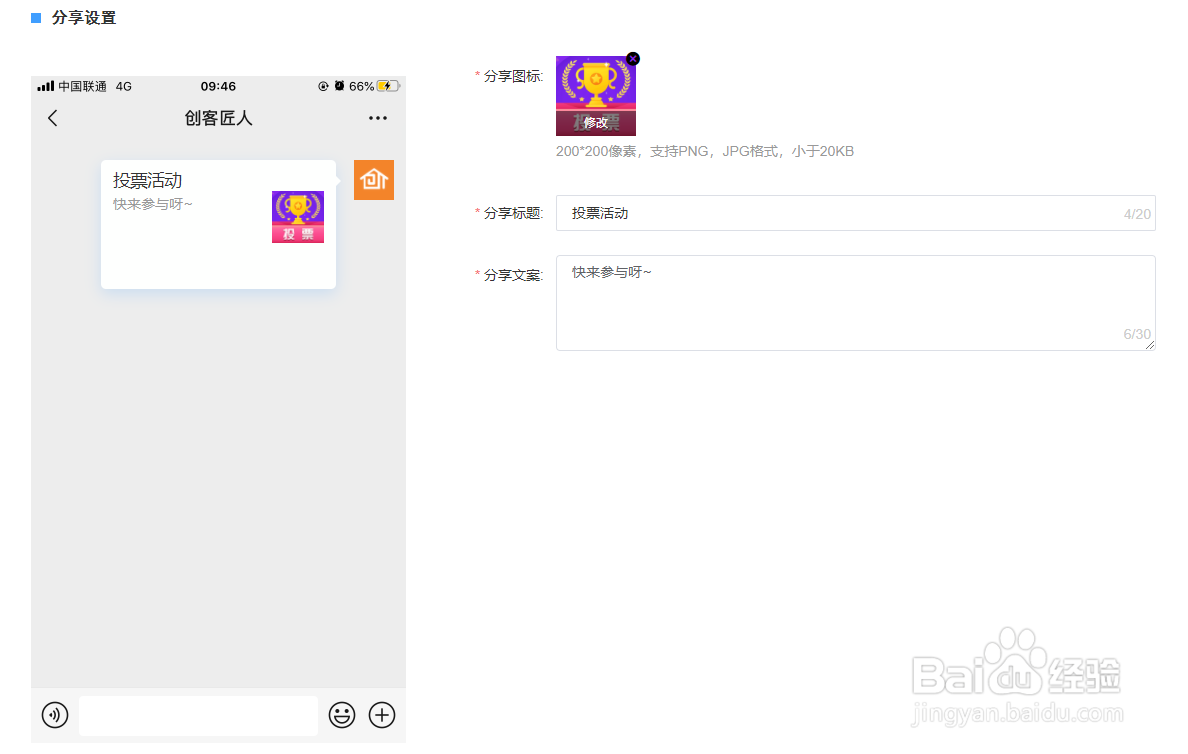Click the orange house avatar icon
This screenshot has width=1188, height=754.
click(x=374, y=180)
